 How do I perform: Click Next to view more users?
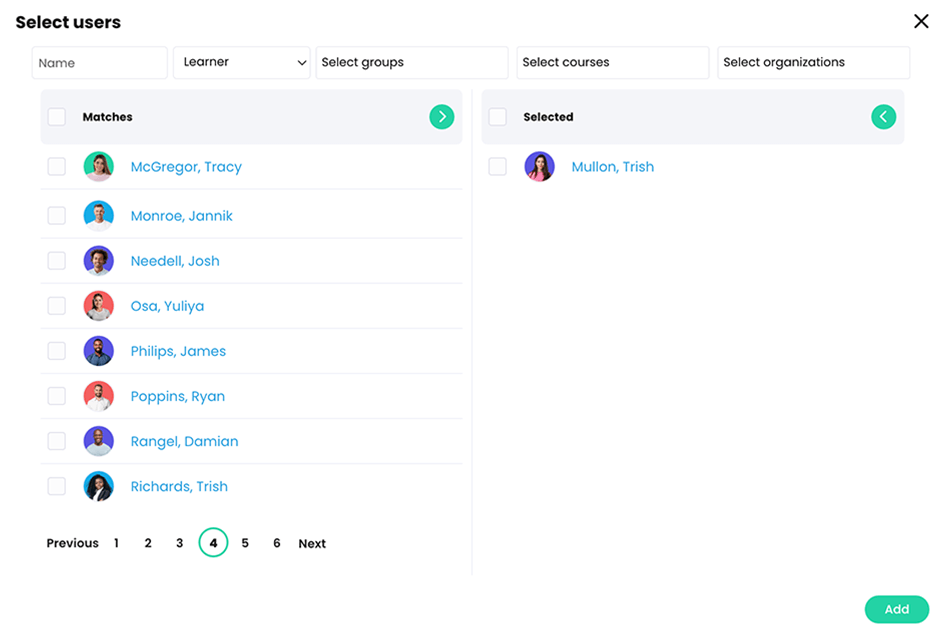(311, 543)
